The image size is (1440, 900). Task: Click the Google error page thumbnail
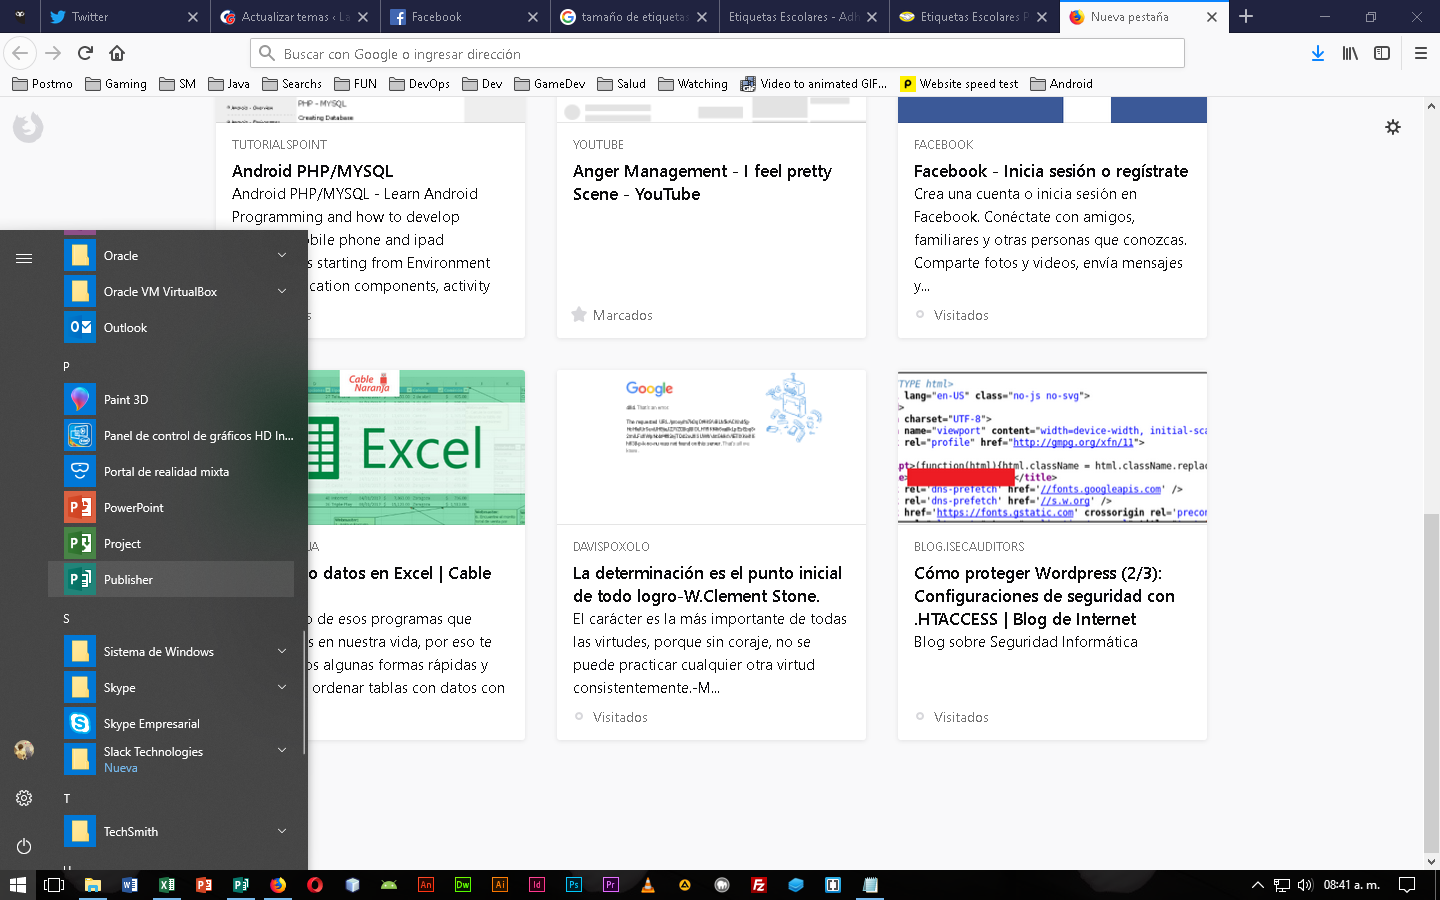point(711,447)
